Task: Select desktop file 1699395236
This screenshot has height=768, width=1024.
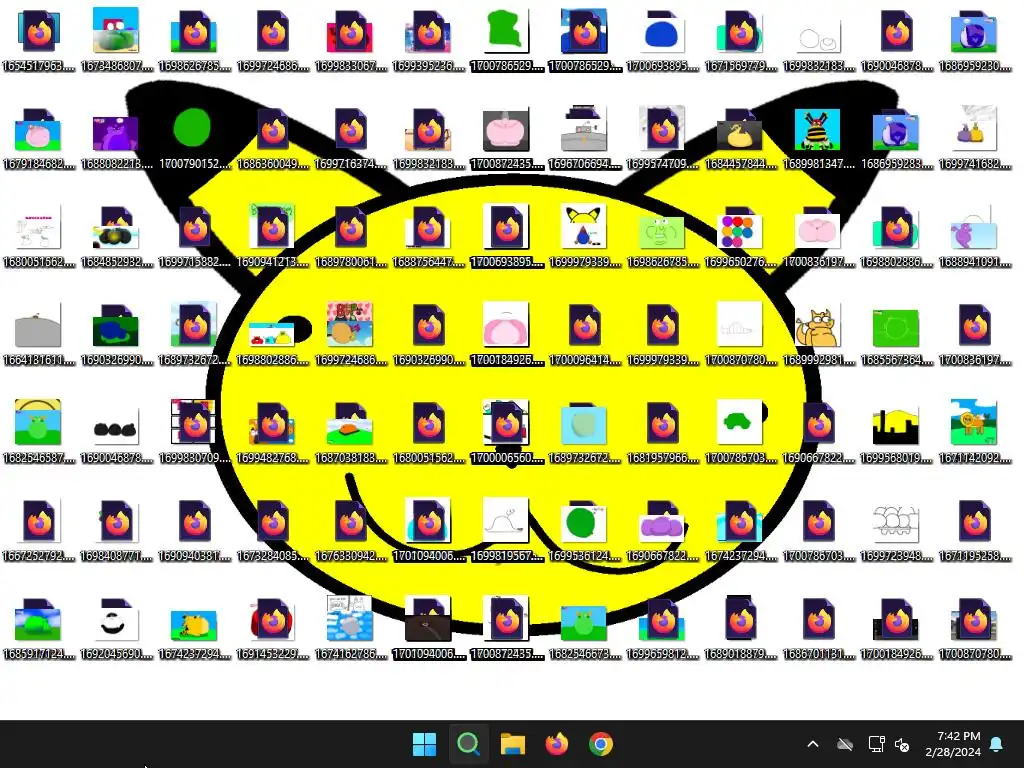Action: 428,39
